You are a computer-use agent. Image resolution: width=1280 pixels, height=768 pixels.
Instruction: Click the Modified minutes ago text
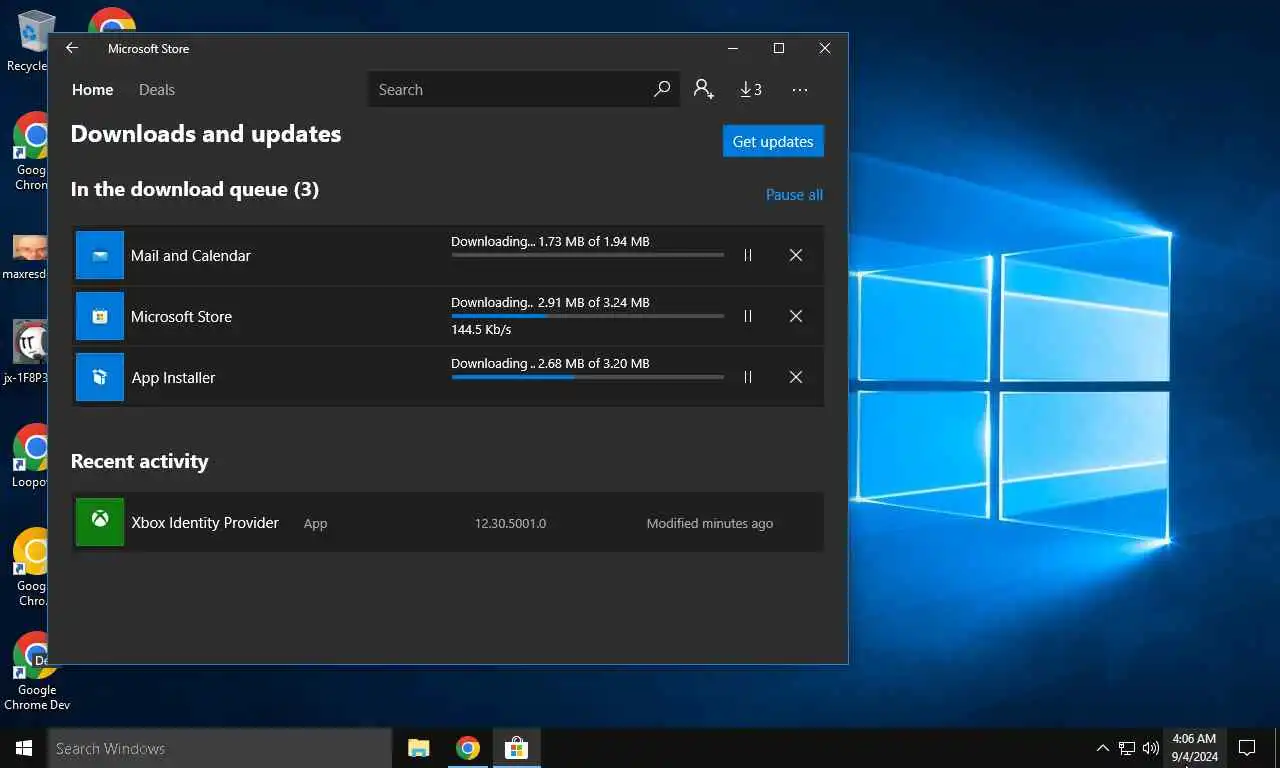710,523
